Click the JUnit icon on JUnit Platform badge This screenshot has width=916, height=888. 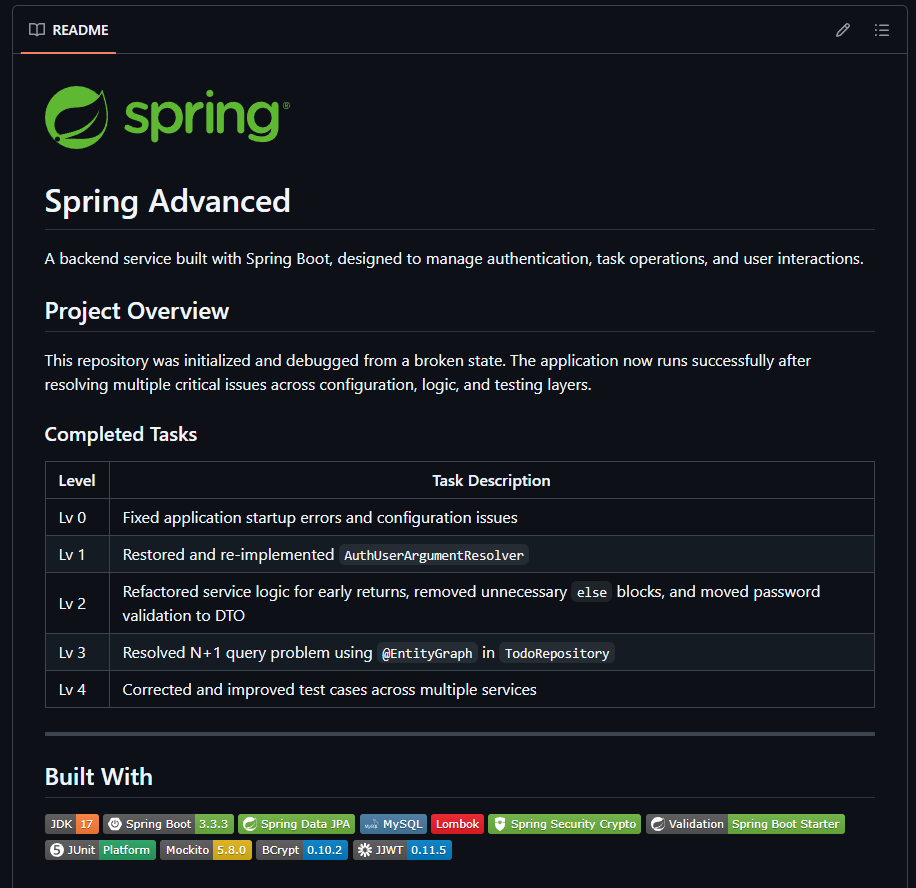pos(56,849)
